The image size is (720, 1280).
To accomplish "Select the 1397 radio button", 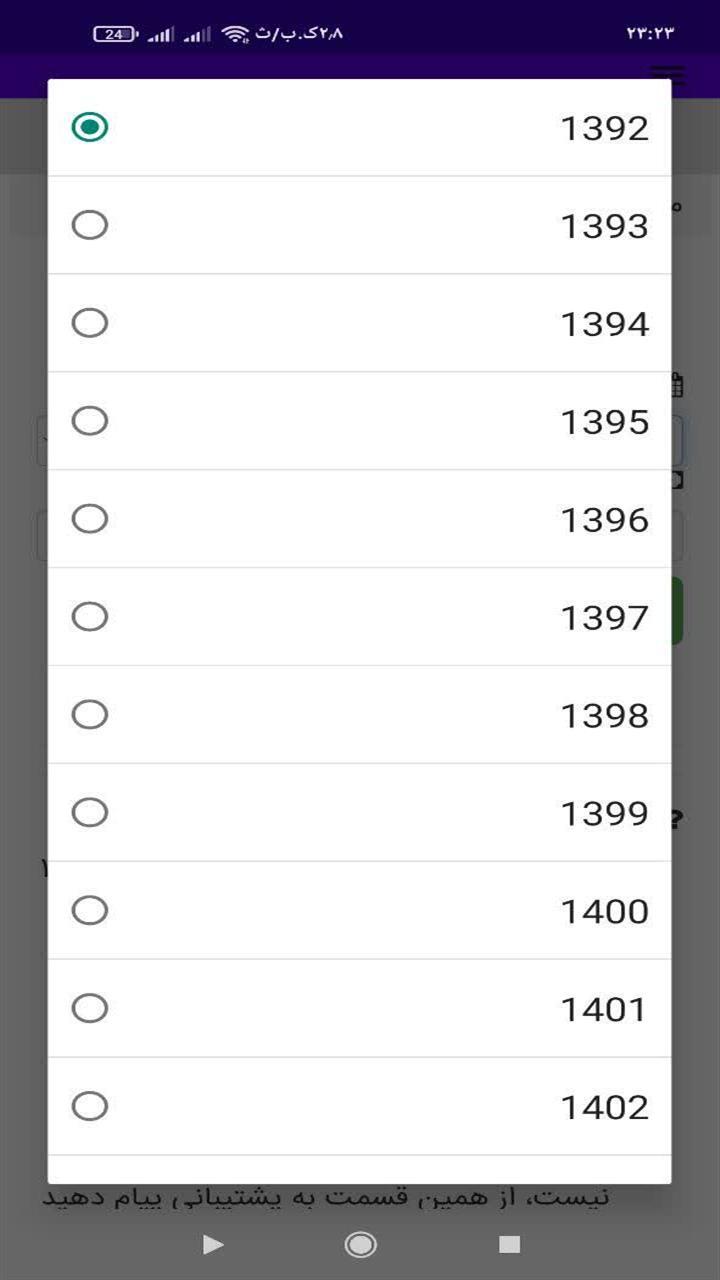I will (90, 617).
